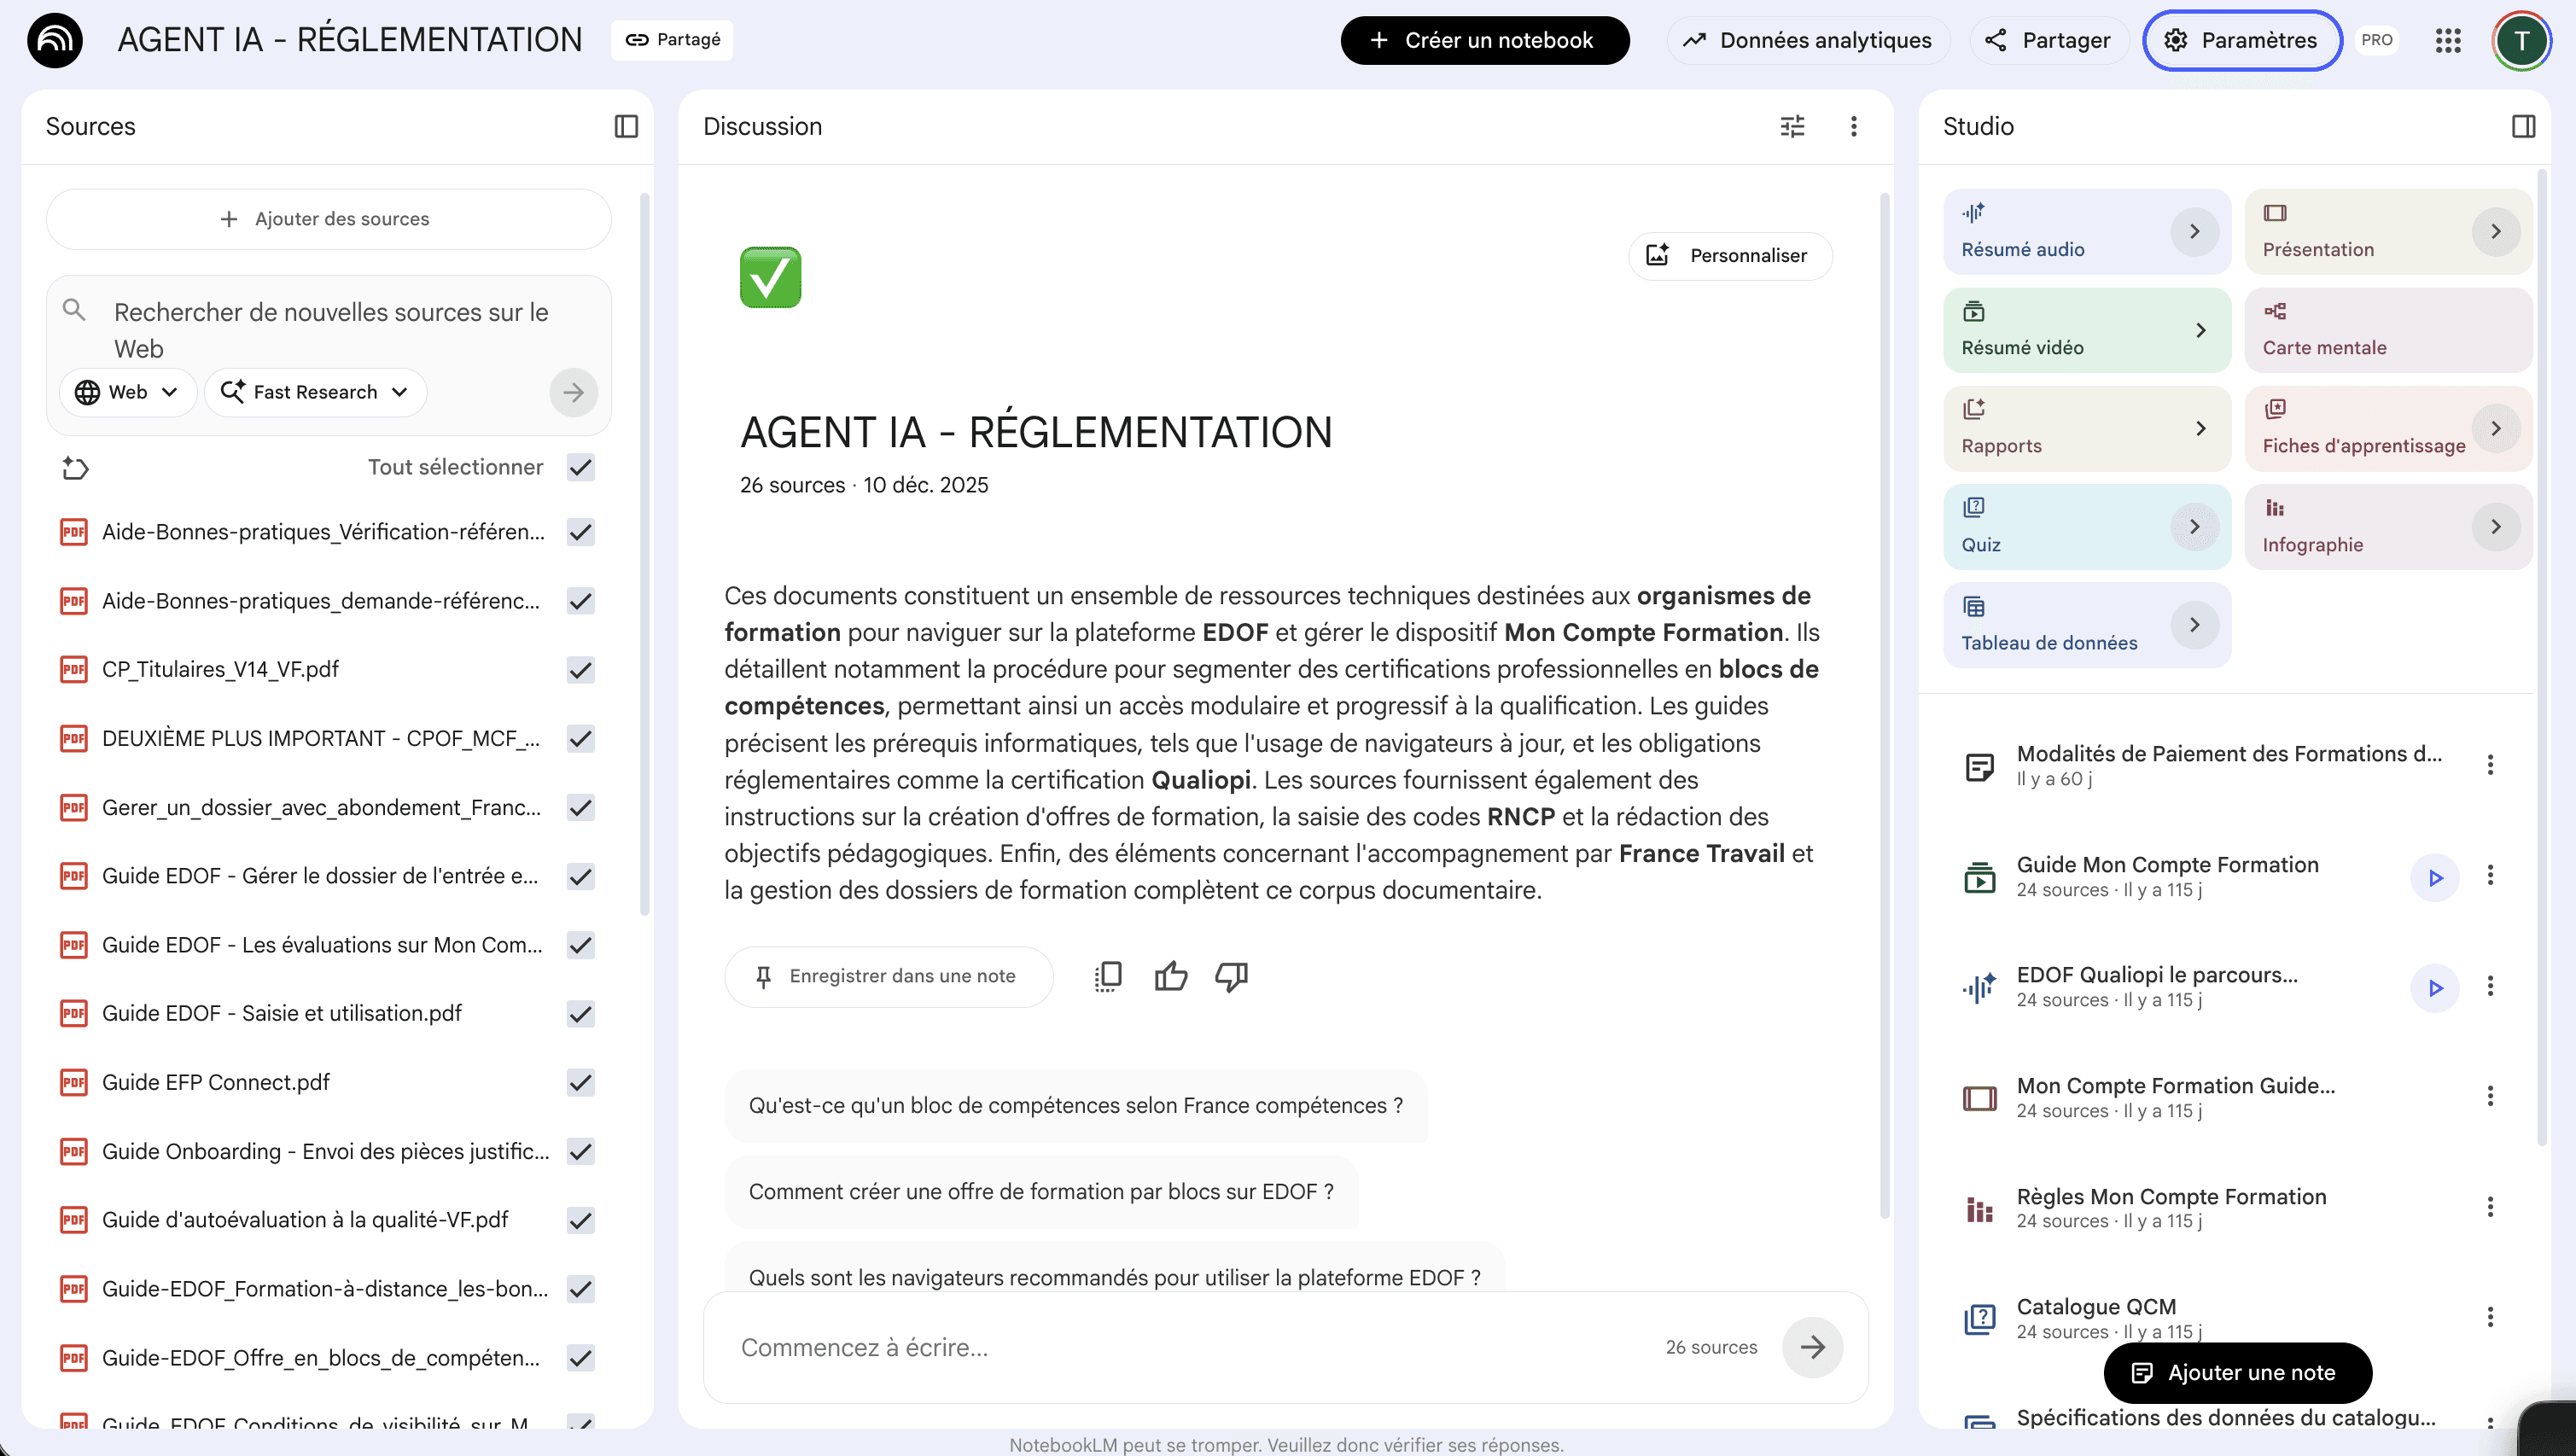
Task: Expand Présentation options chevron
Action: 2496,231
